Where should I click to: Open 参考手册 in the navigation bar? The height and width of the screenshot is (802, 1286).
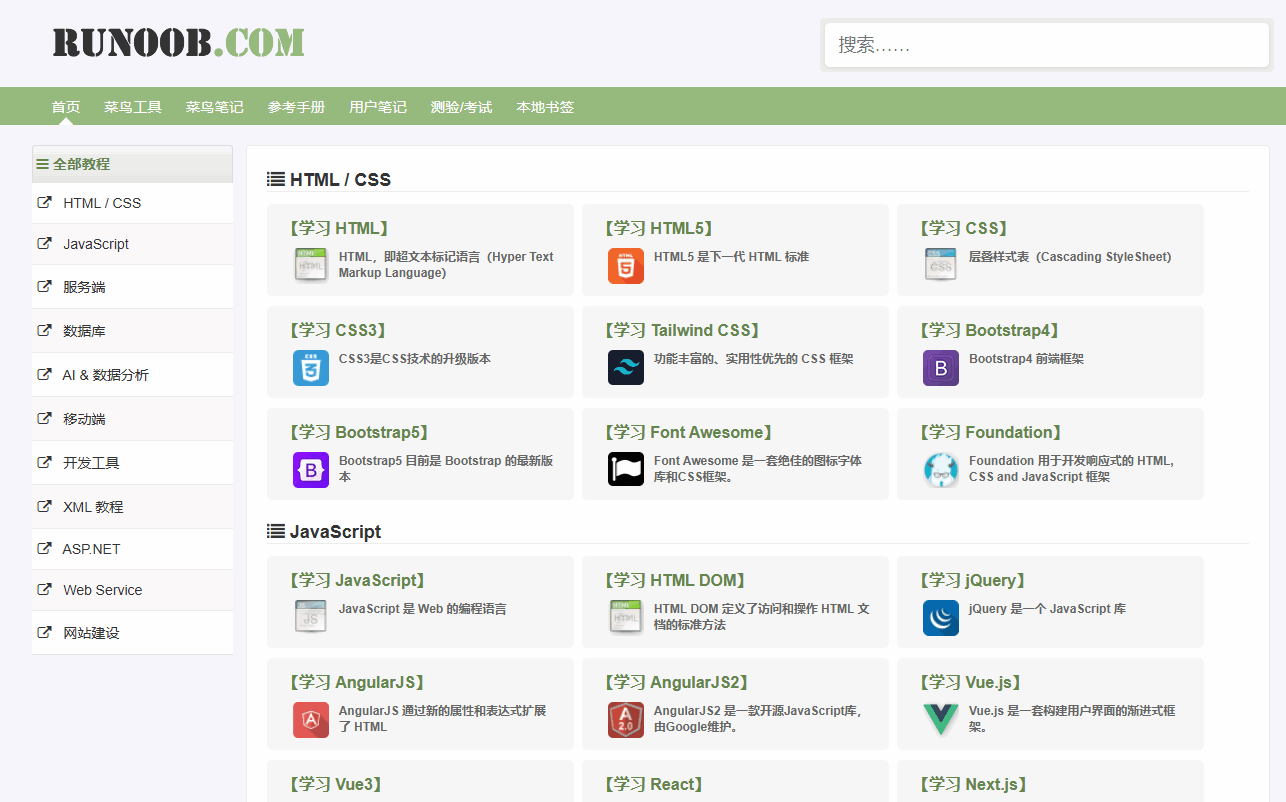click(x=296, y=107)
